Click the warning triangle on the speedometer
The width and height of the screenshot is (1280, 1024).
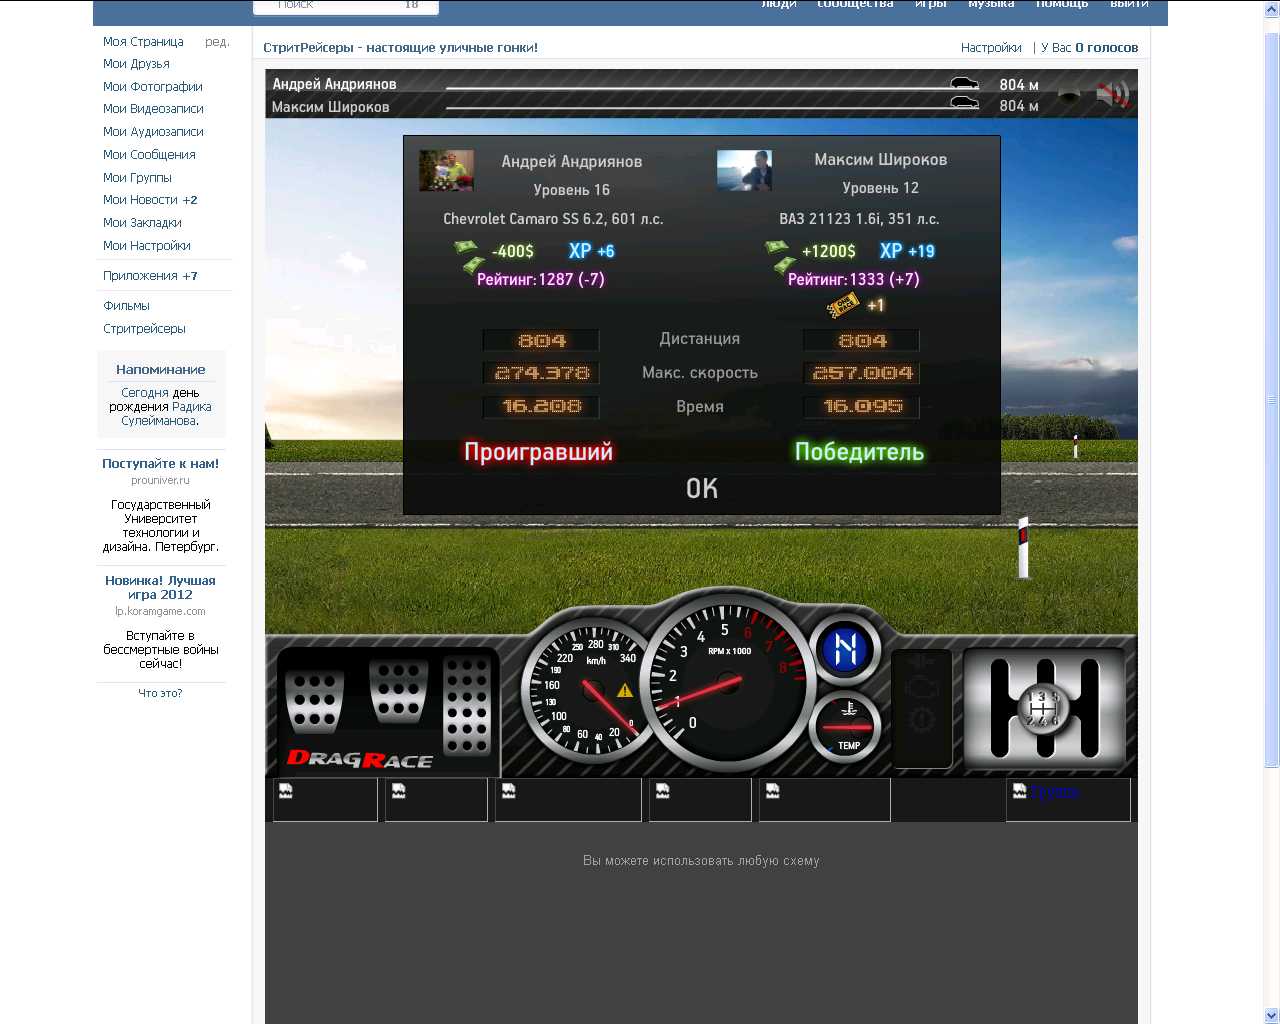(x=625, y=690)
